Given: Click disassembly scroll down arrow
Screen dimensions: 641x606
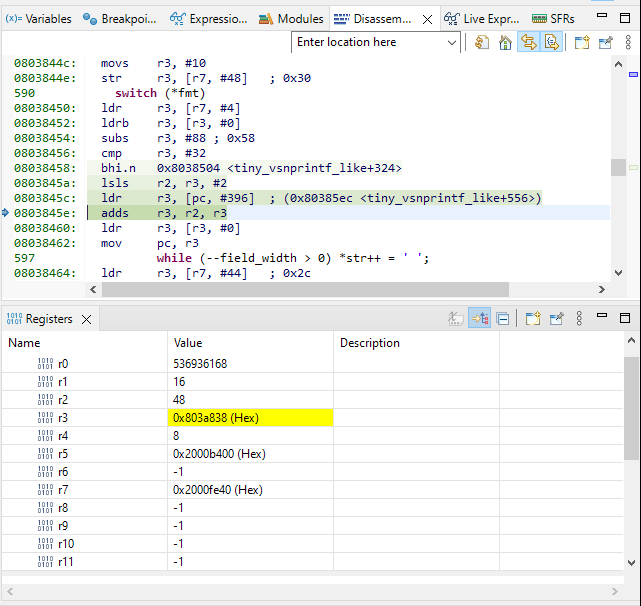Looking at the screenshot, I should [x=618, y=273].
